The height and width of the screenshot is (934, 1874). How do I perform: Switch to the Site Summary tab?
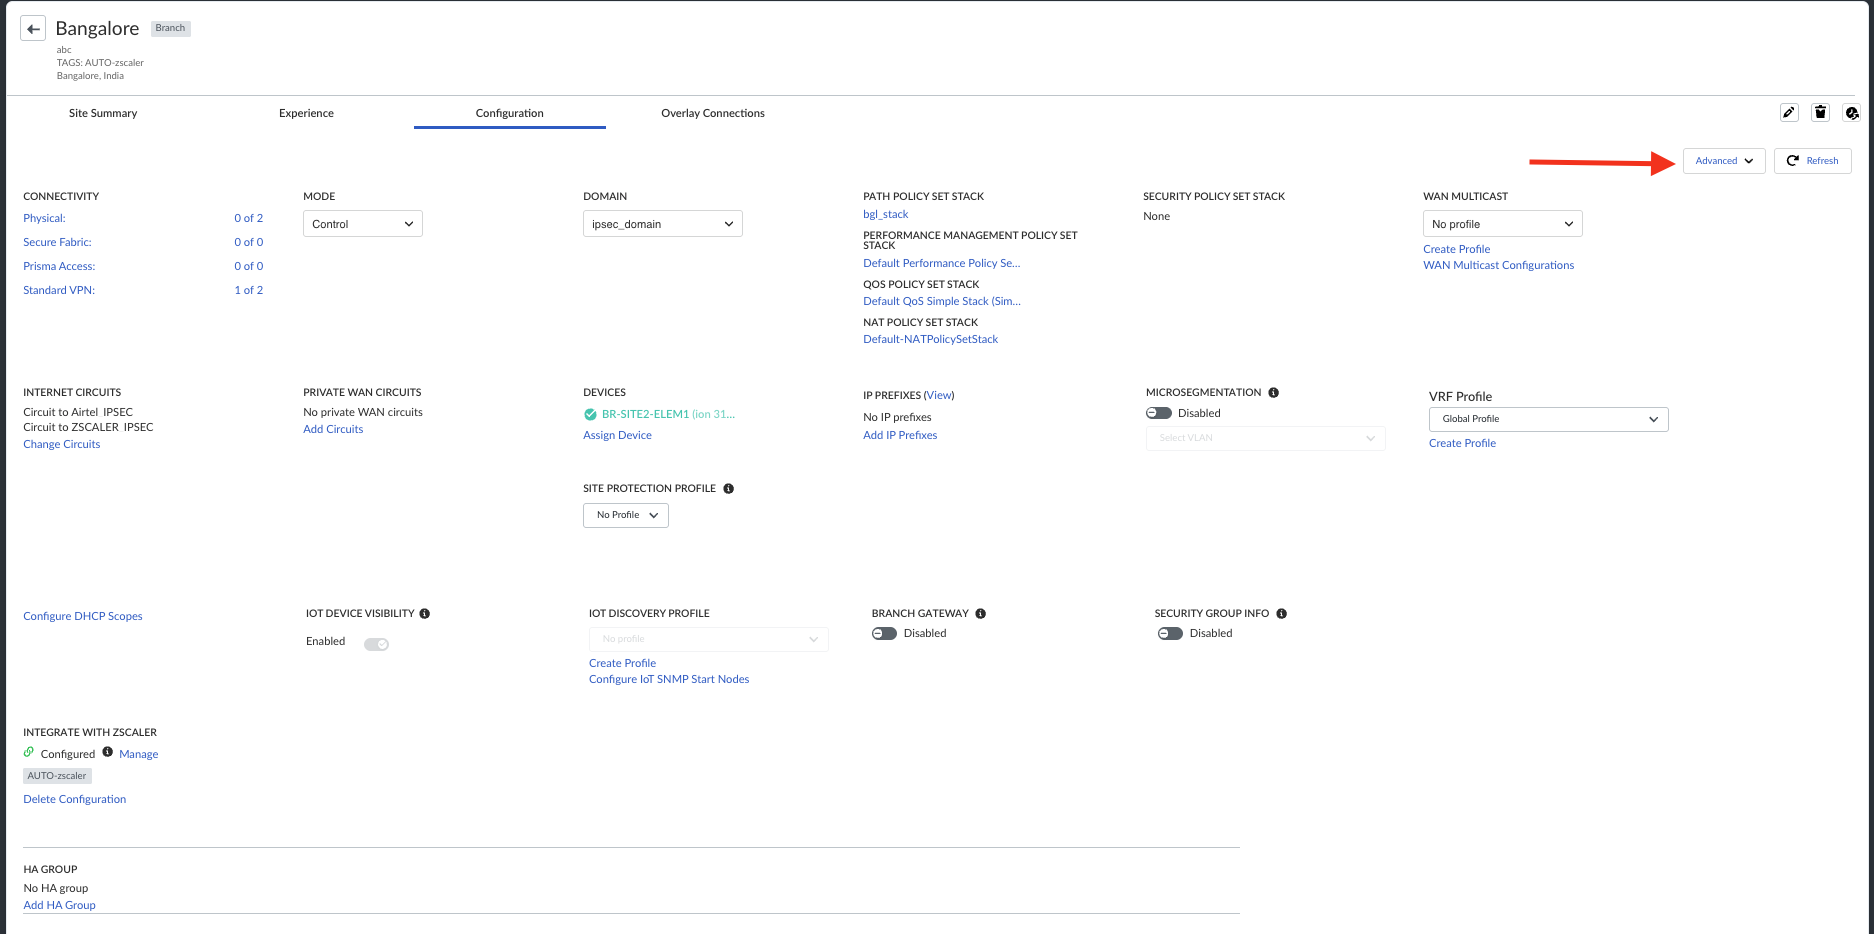pyautogui.click(x=103, y=113)
